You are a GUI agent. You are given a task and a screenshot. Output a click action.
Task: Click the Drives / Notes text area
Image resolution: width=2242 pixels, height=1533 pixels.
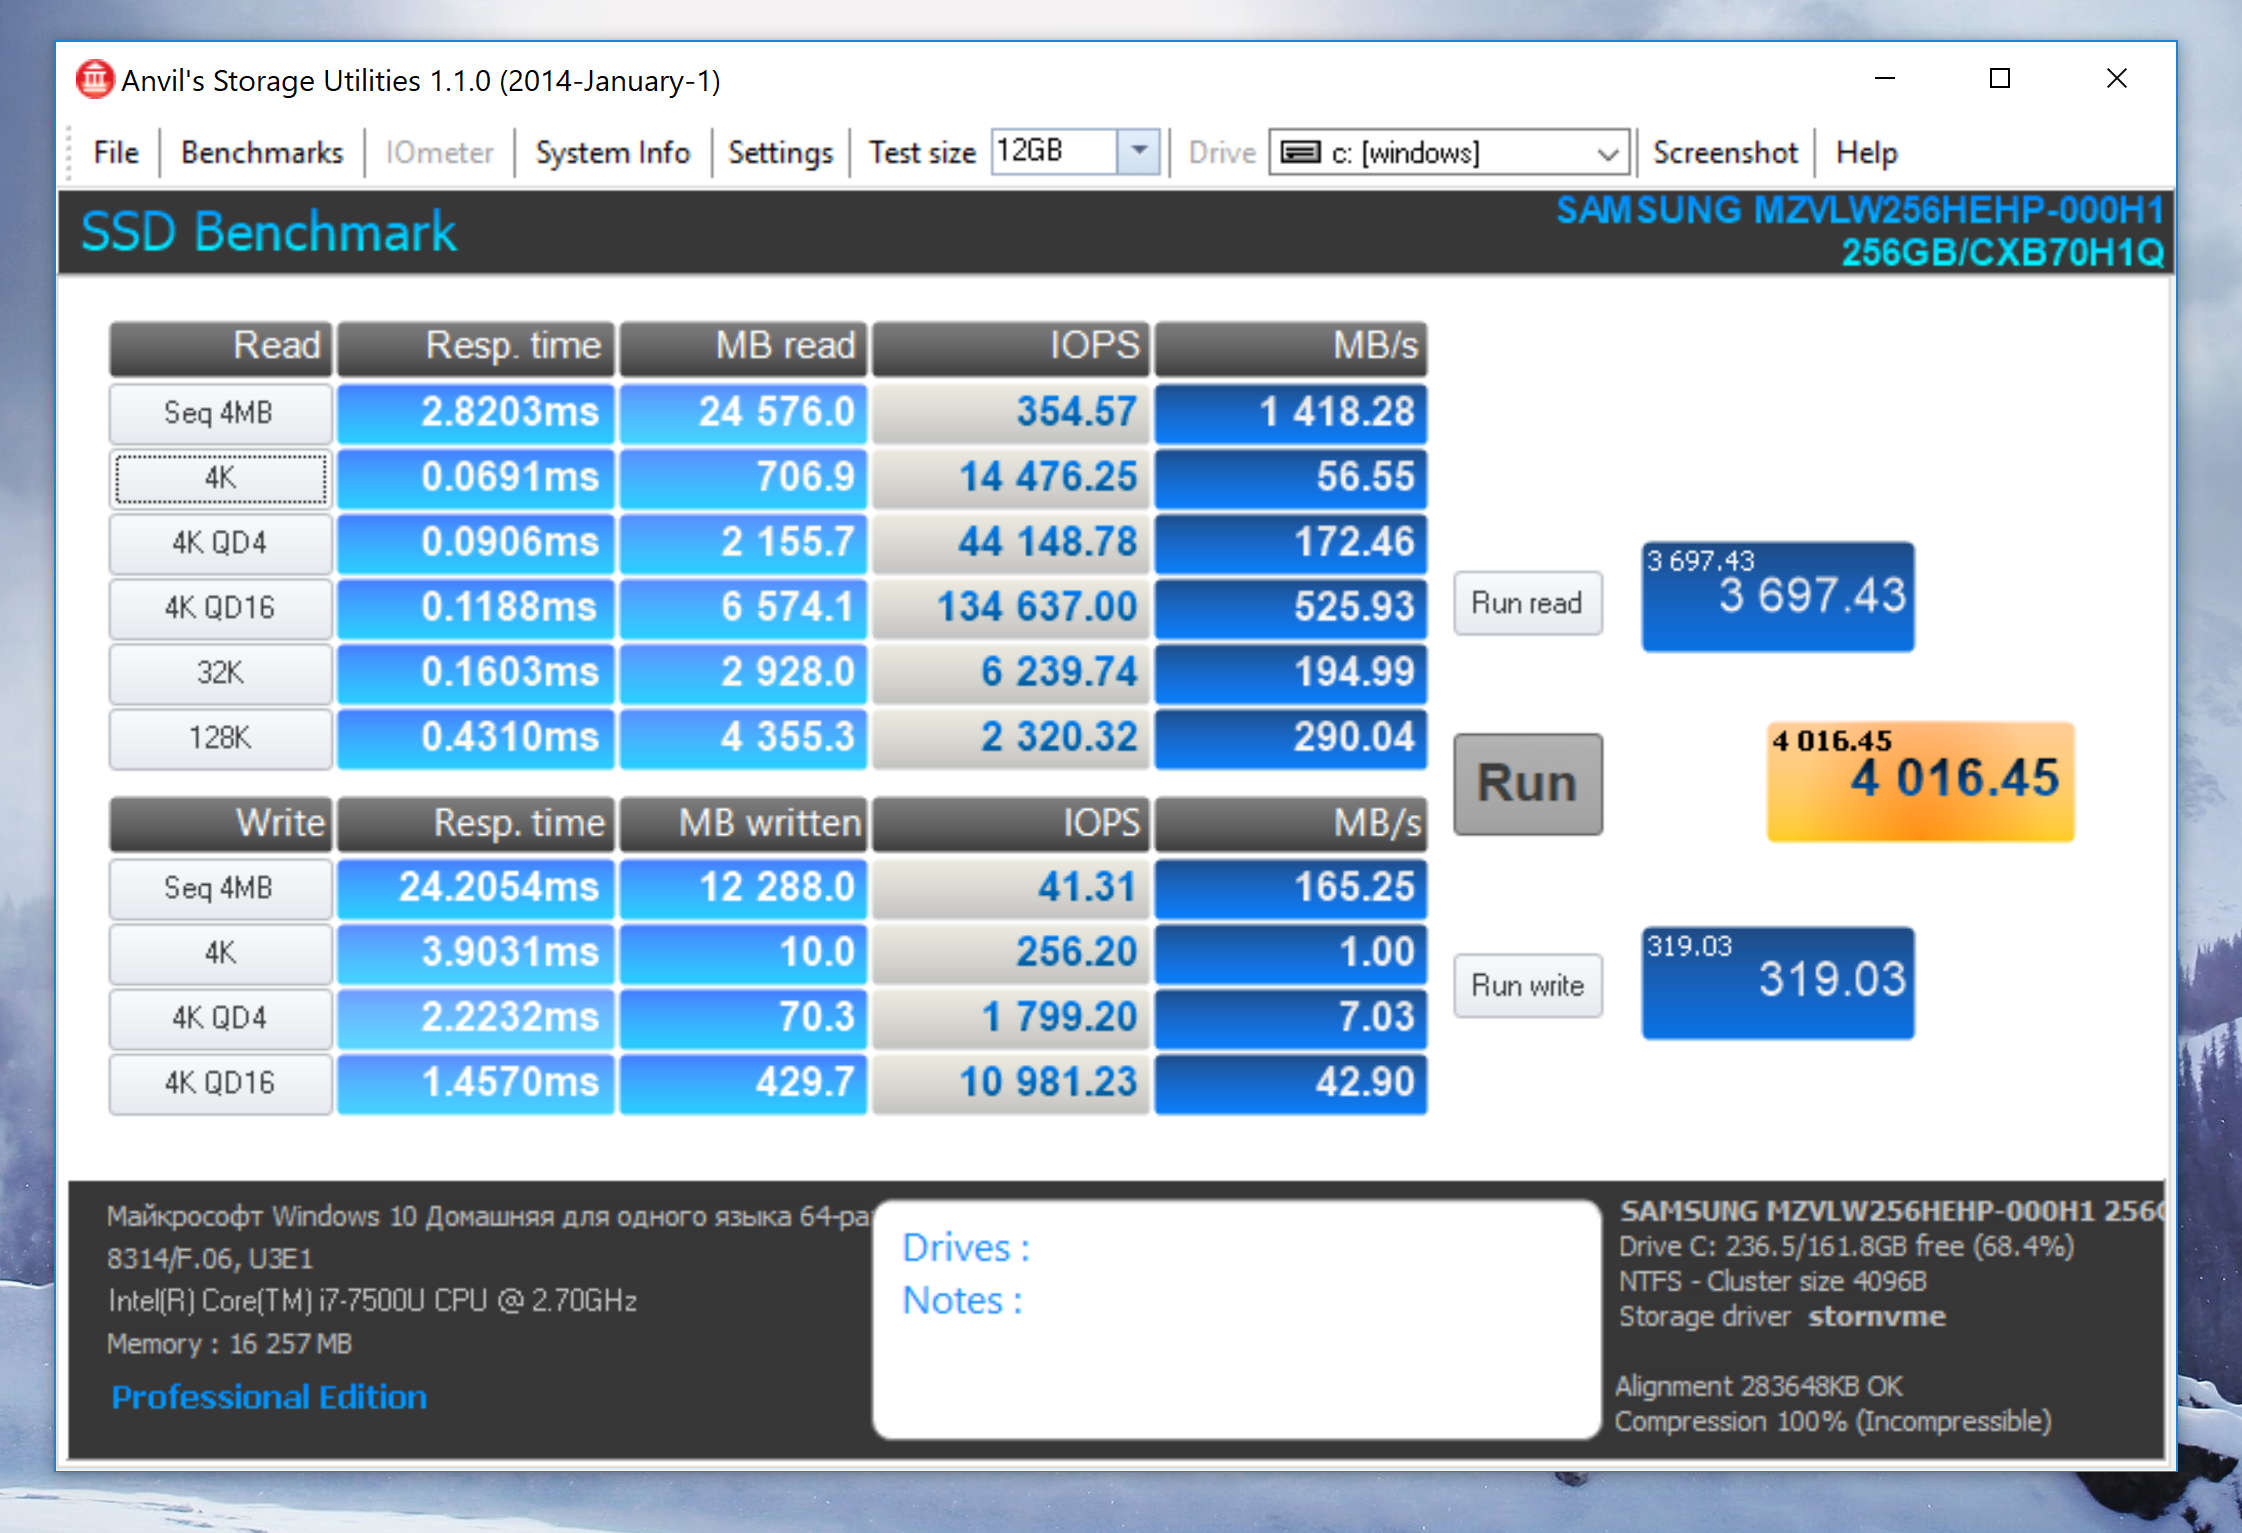pyautogui.click(x=1236, y=1320)
